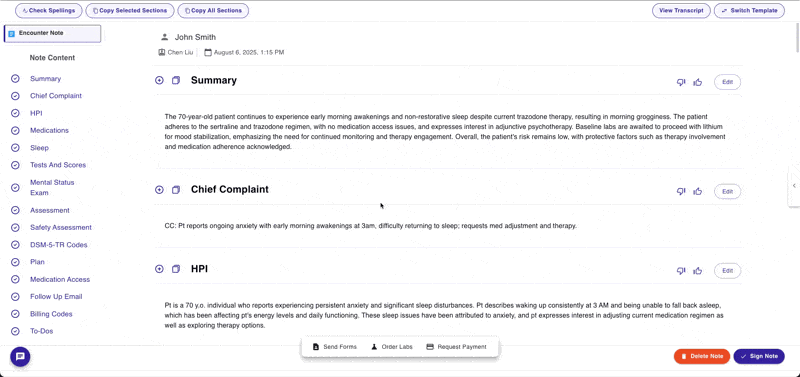This screenshot has width=800, height=377.
Task: Jump to DSM-5-TR Codes section
Action: click(58, 245)
